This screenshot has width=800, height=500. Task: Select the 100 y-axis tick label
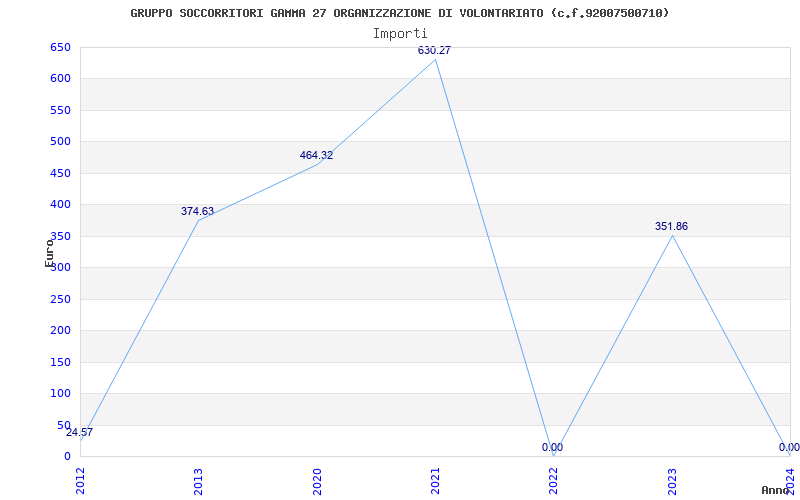pyautogui.click(x=60, y=393)
